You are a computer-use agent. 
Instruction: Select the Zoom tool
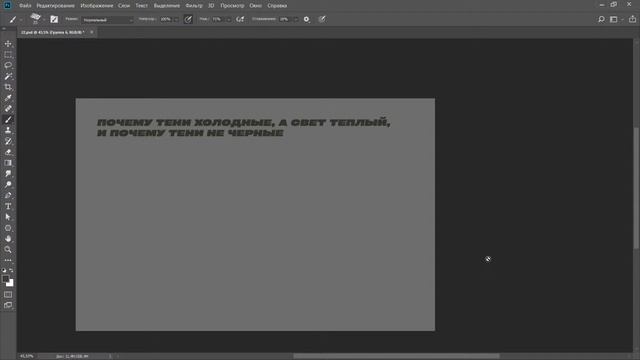[x=8, y=249]
